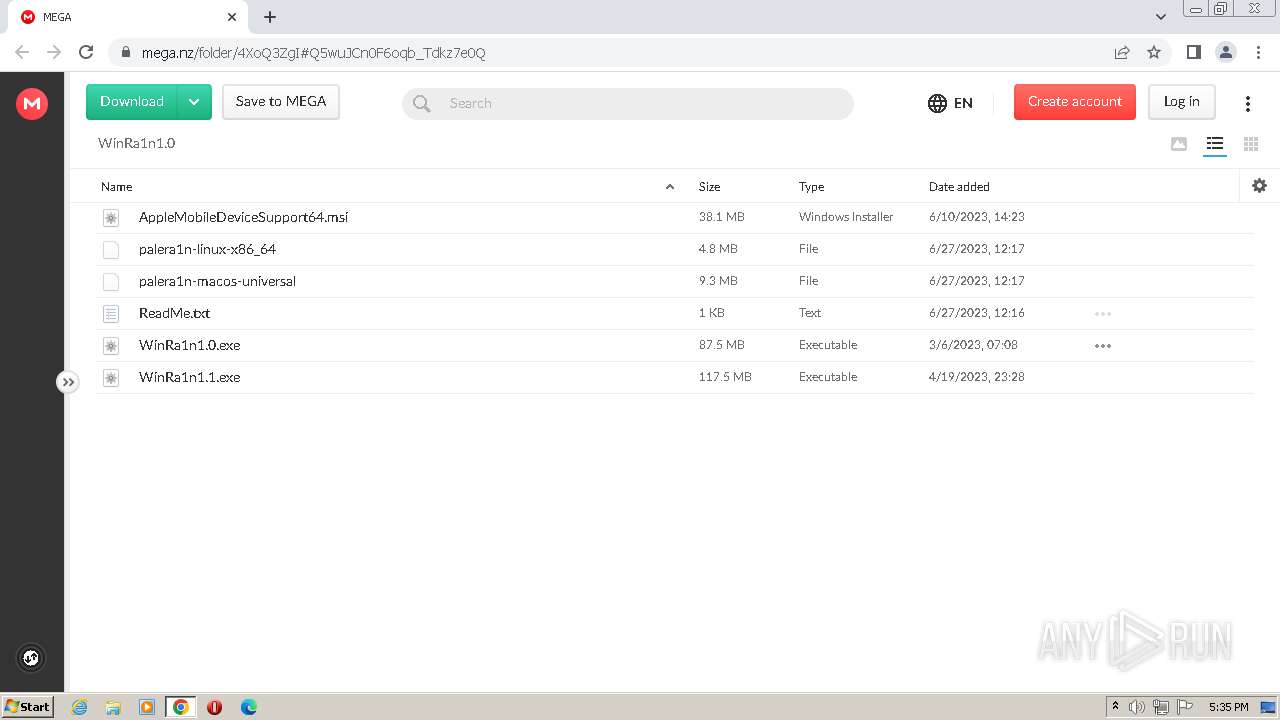The height and width of the screenshot is (720, 1280).
Task: Sort files by Size column
Action: click(710, 187)
